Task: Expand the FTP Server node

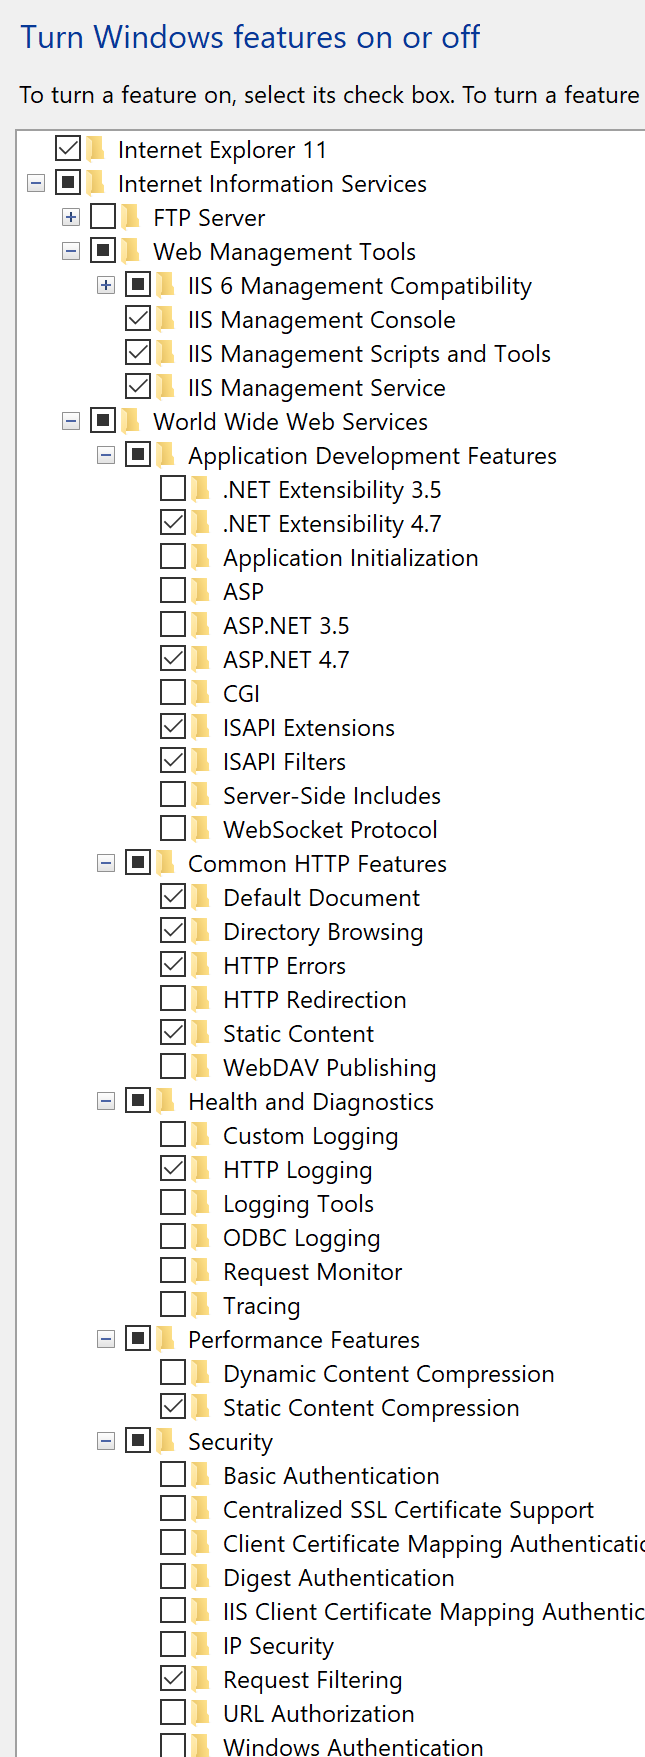Action: tap(71, 218)
